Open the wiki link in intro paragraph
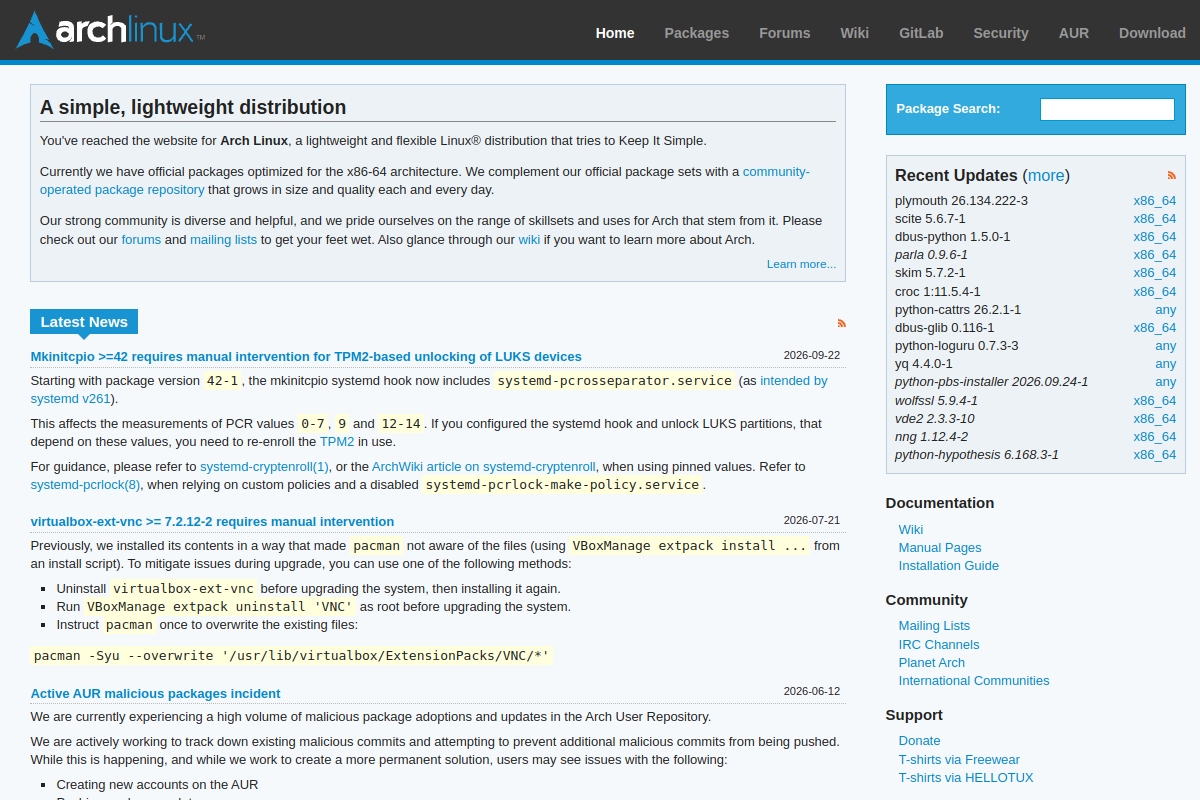 tap(529, 240)
